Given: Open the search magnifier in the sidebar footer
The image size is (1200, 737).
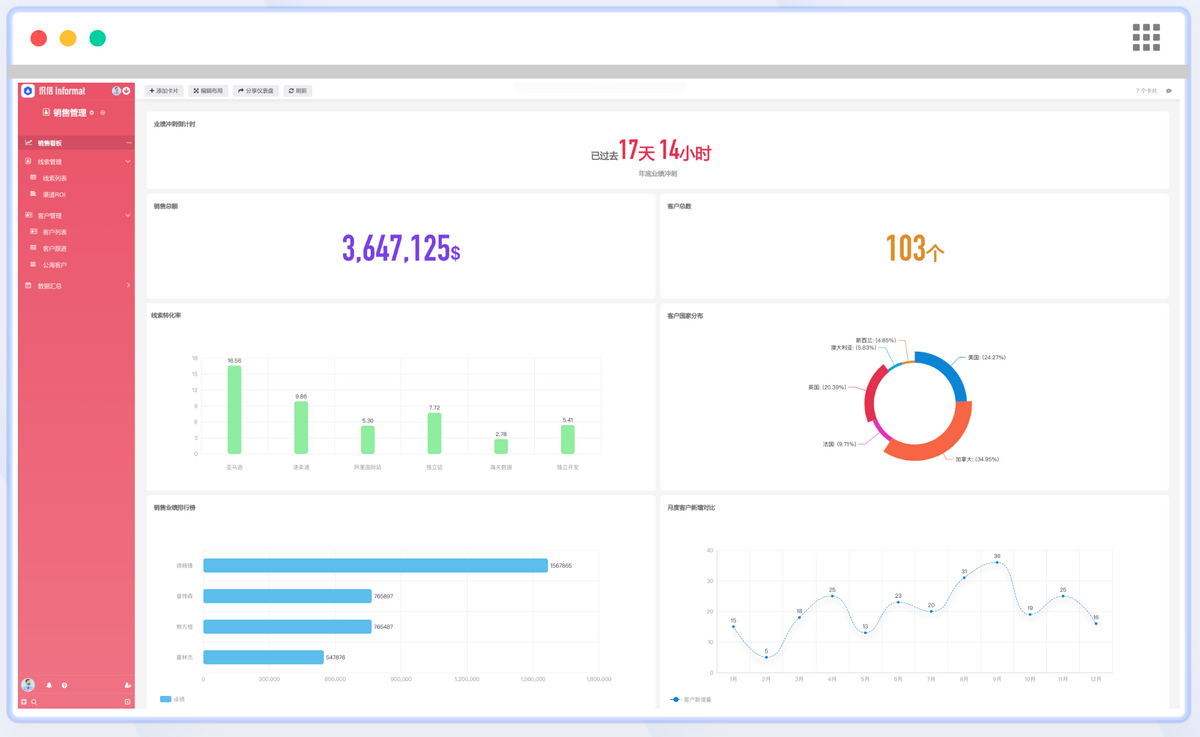Looking at the screenshot, I should [x=34, y=702].
